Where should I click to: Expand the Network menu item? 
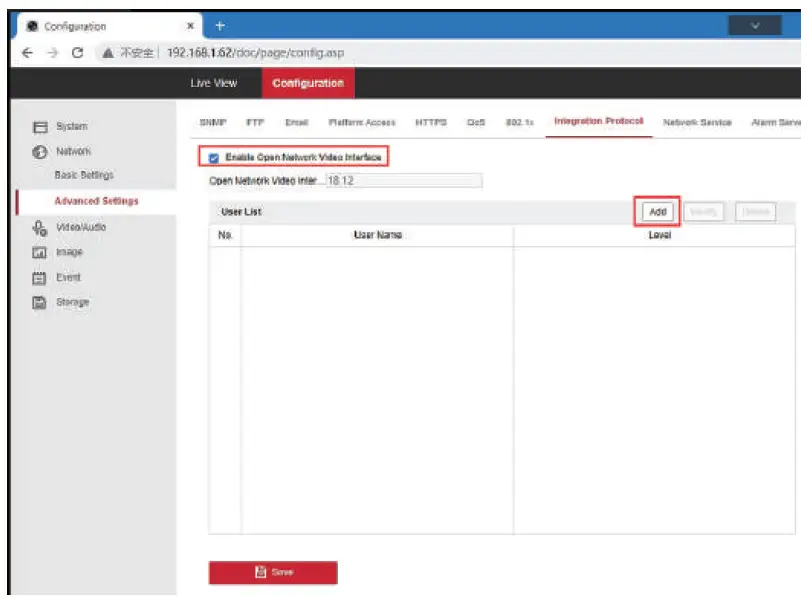click(73, 151)
